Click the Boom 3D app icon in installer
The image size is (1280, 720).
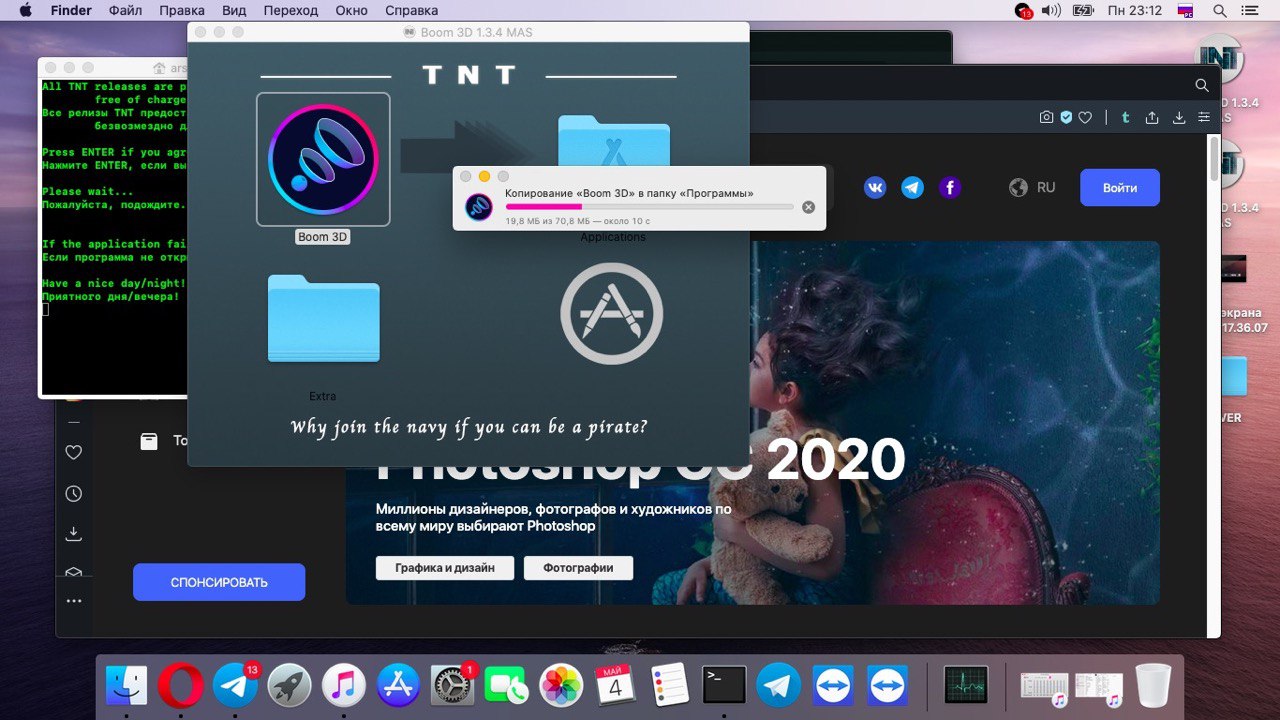pos(323,160)
